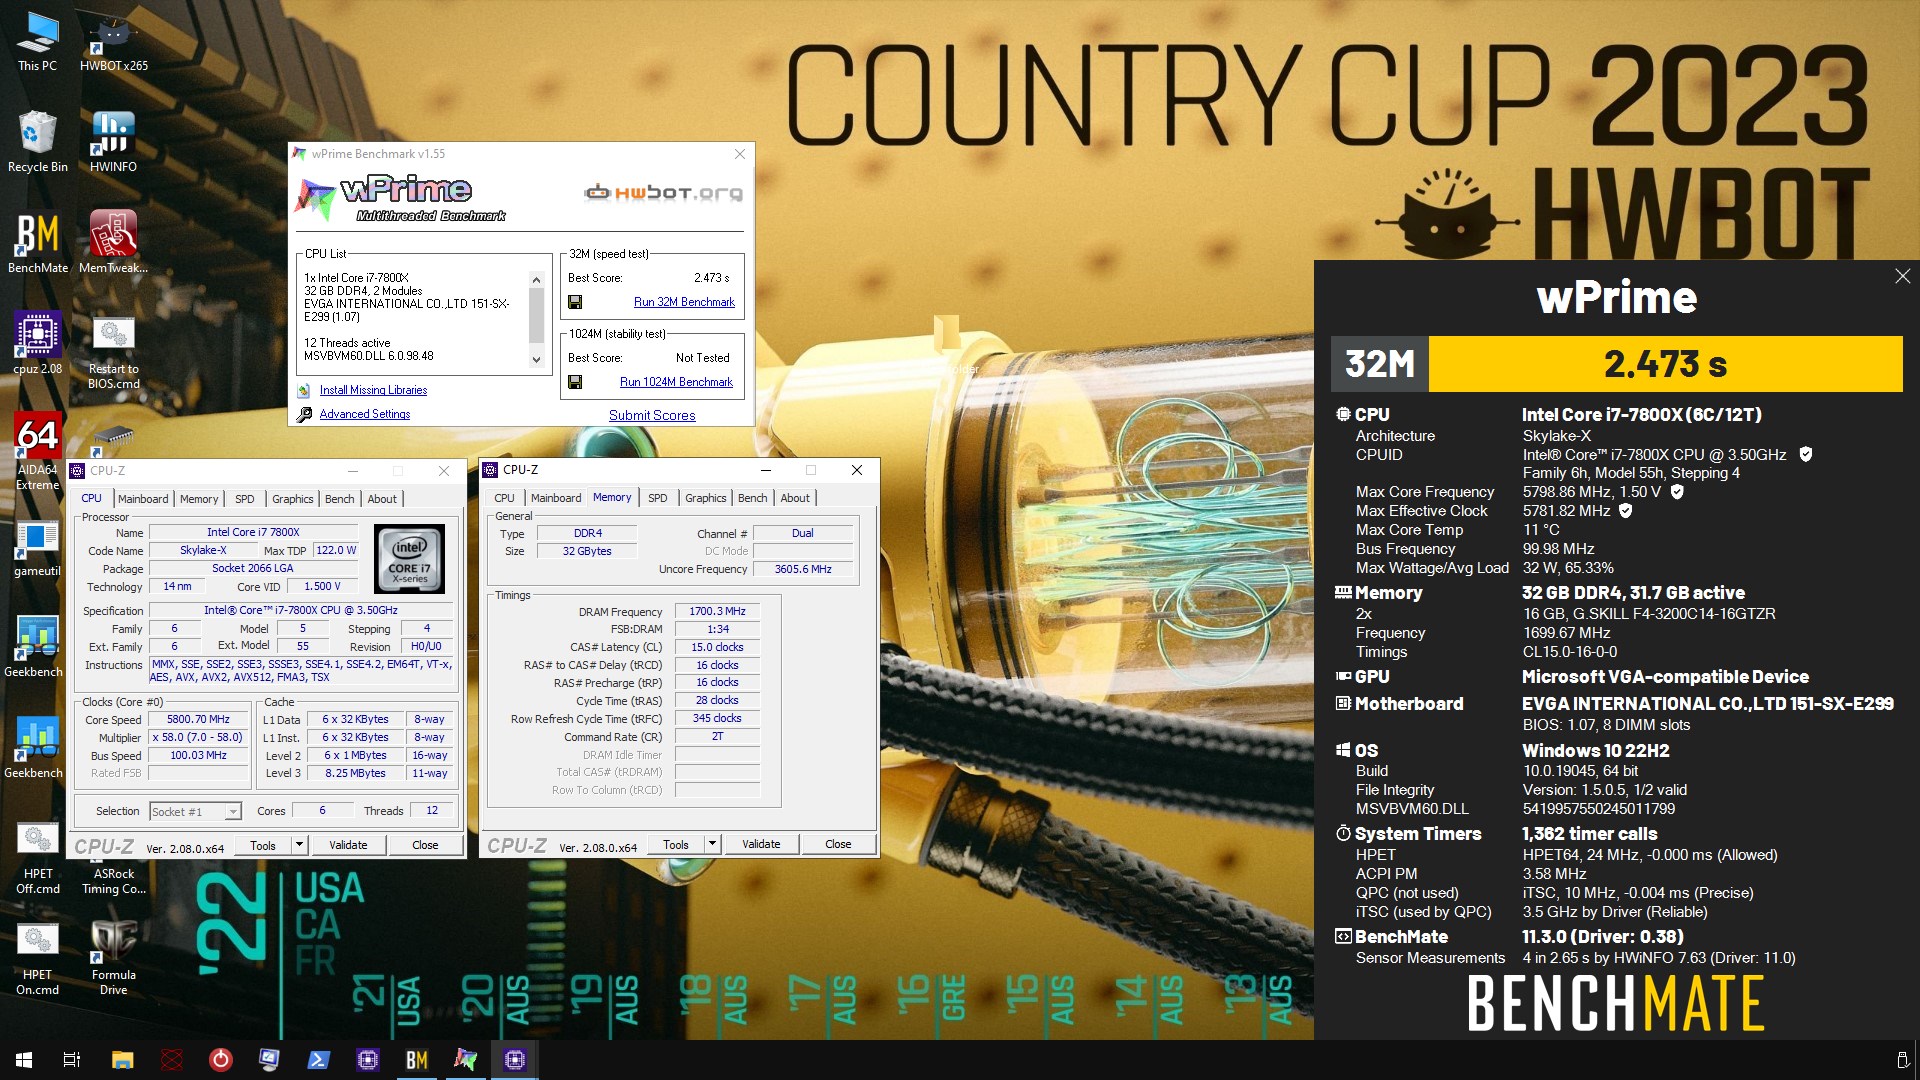
Task: Launch AIDA64 Extreme desktop icon
Action: coord(37,451)
